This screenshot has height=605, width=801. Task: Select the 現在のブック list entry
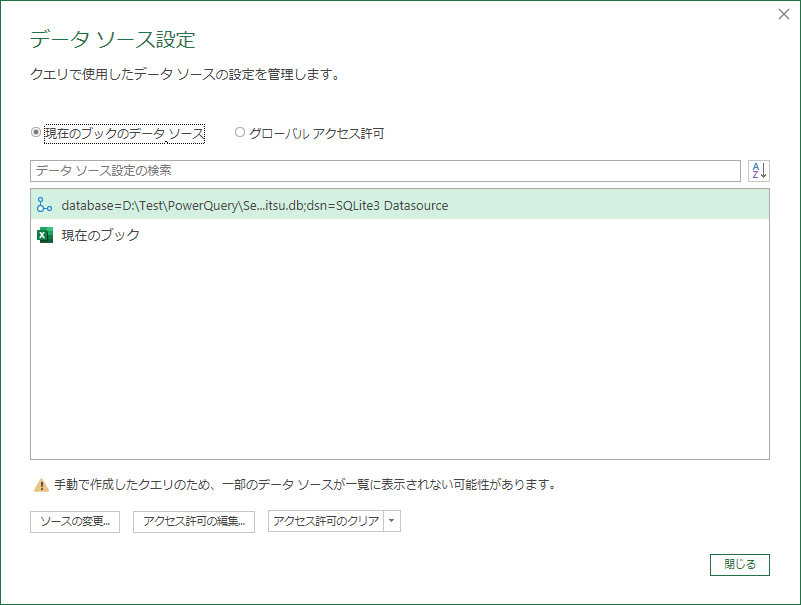pos(400,235)
